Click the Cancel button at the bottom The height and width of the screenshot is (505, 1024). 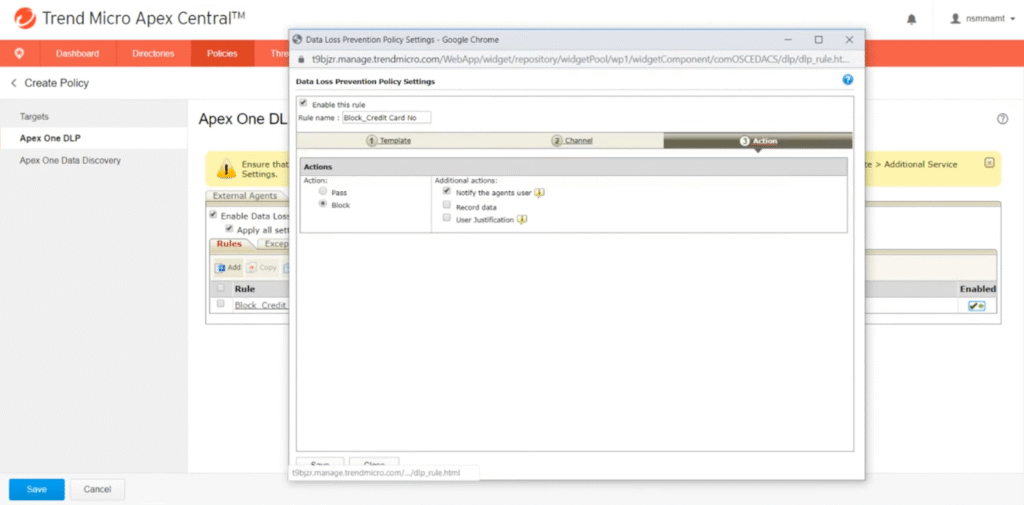97,489
